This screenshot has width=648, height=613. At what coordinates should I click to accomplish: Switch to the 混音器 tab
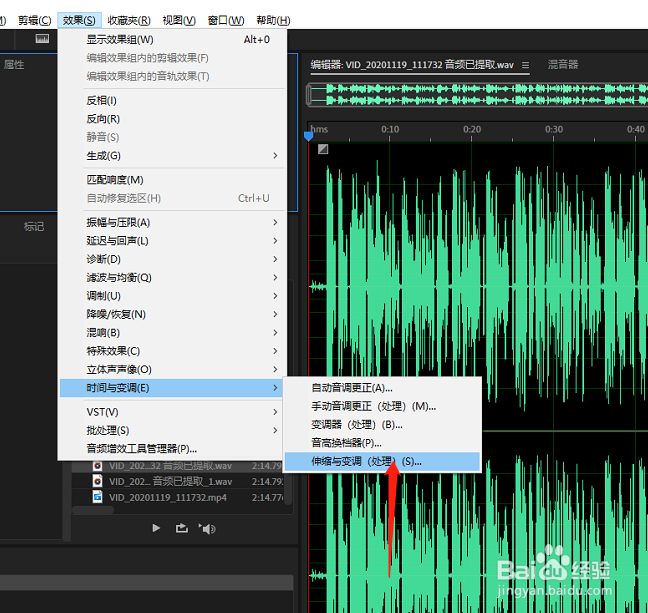pyautogui.click(x=563, y=64)
